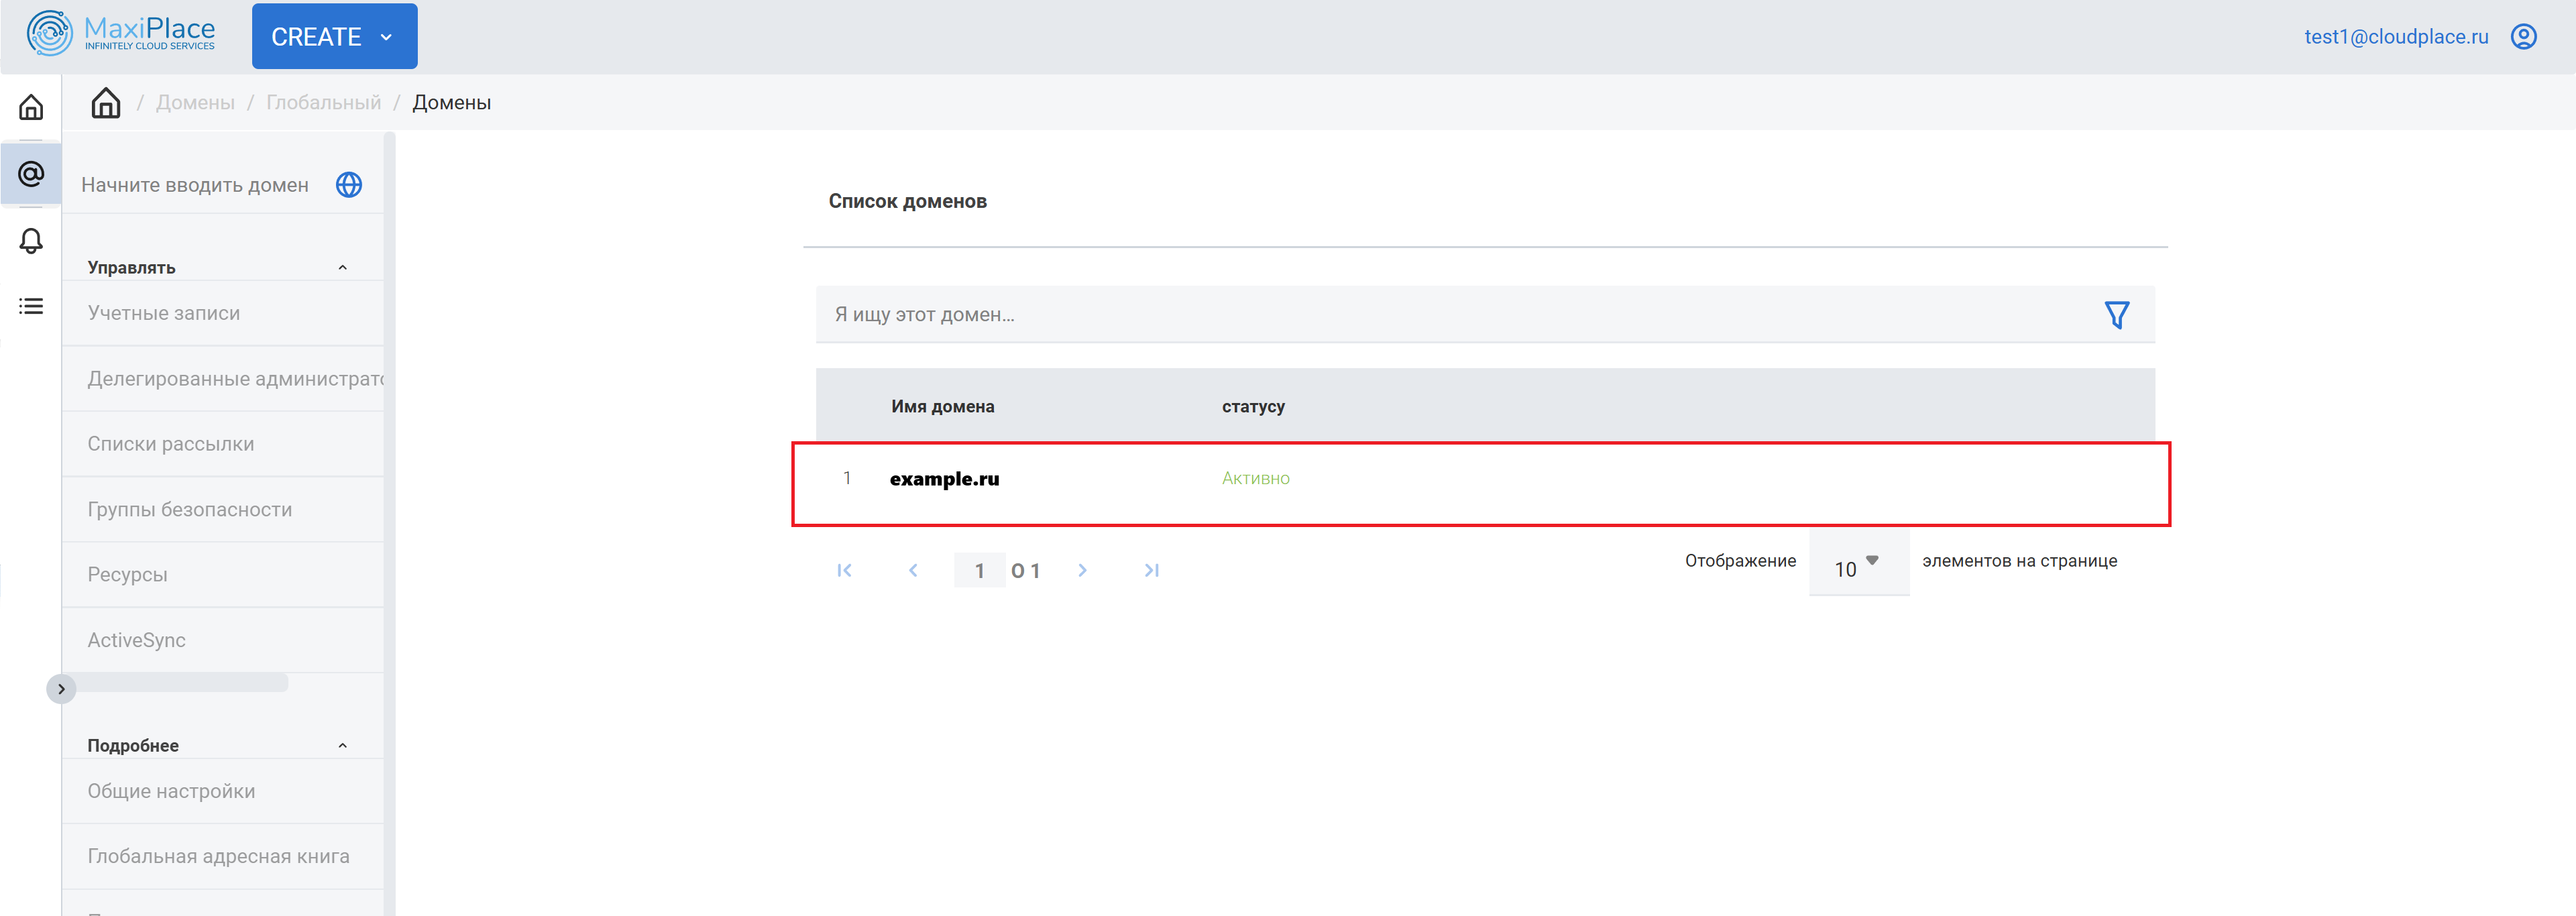Click the home icon in left sidebar

click(31, 107)
